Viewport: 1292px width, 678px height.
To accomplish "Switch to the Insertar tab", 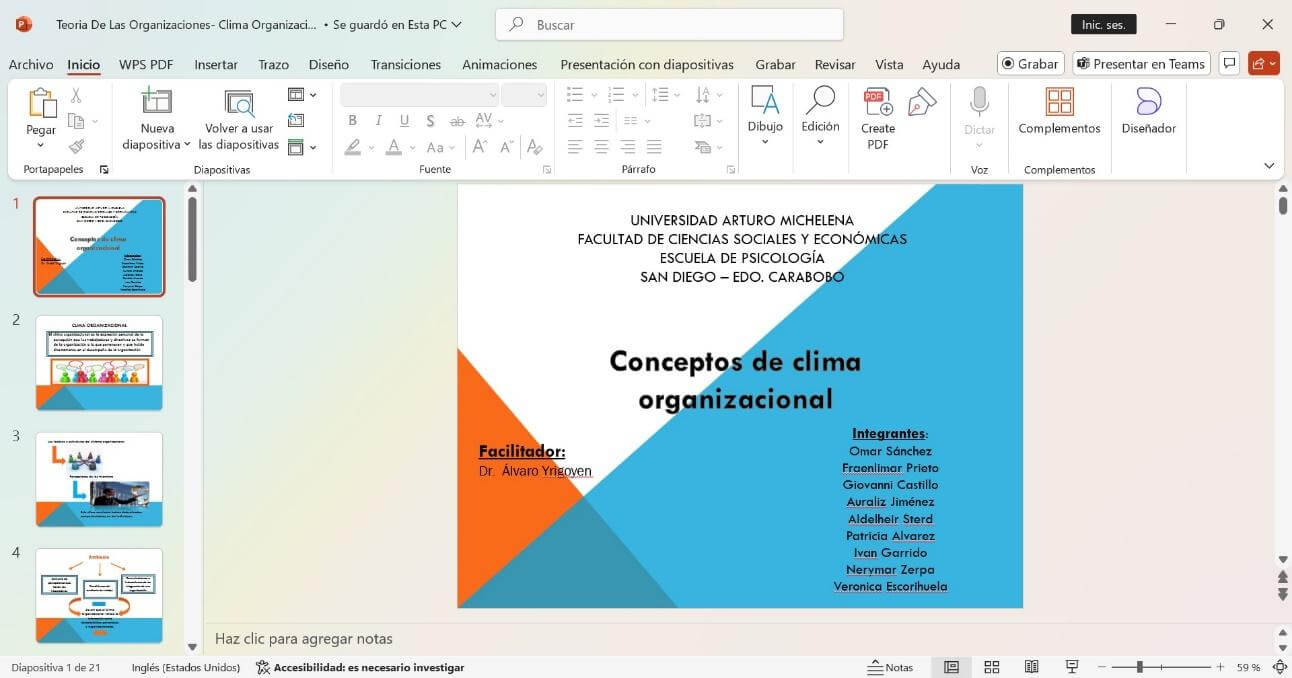I will point(216,64).
